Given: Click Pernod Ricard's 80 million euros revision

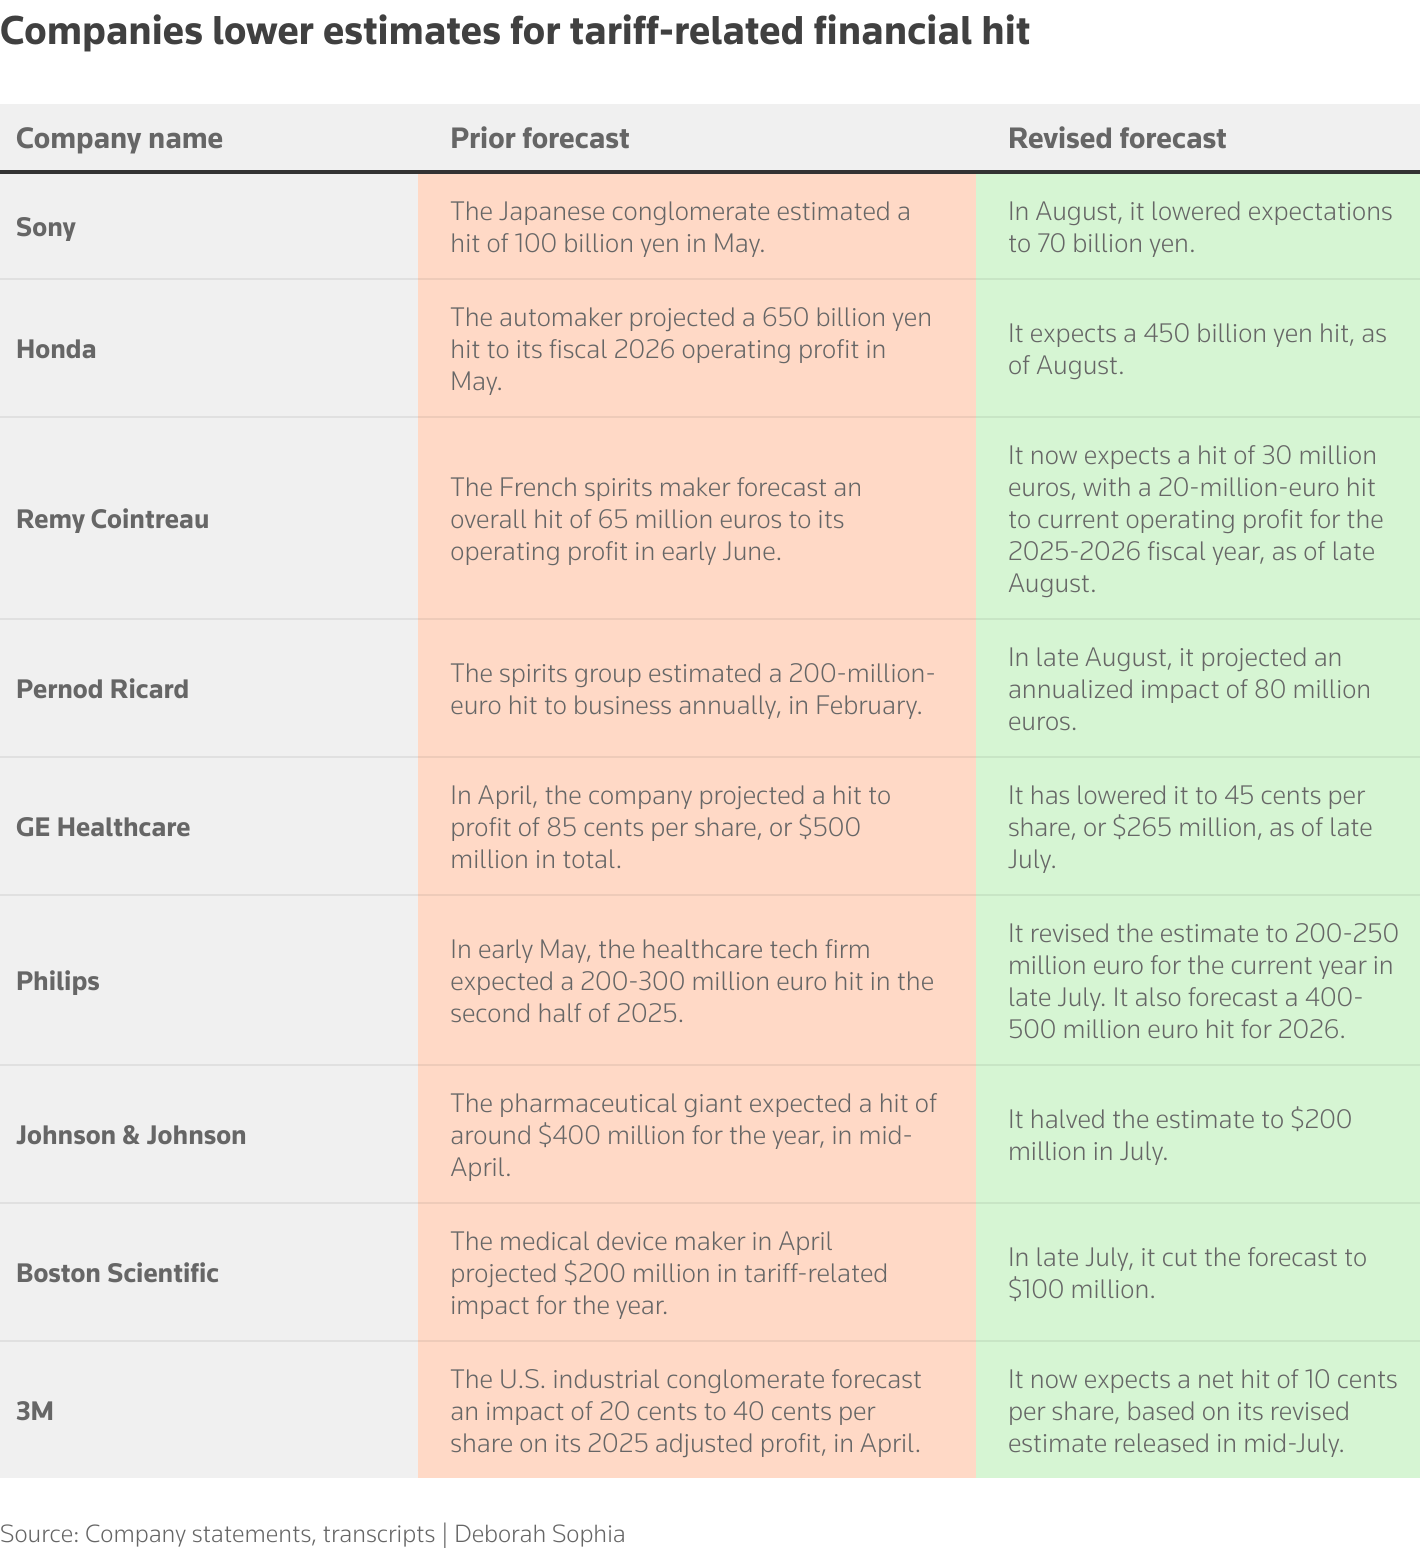Looking at the screenshot, I should pyautogui.click(x=1188, y=689).
